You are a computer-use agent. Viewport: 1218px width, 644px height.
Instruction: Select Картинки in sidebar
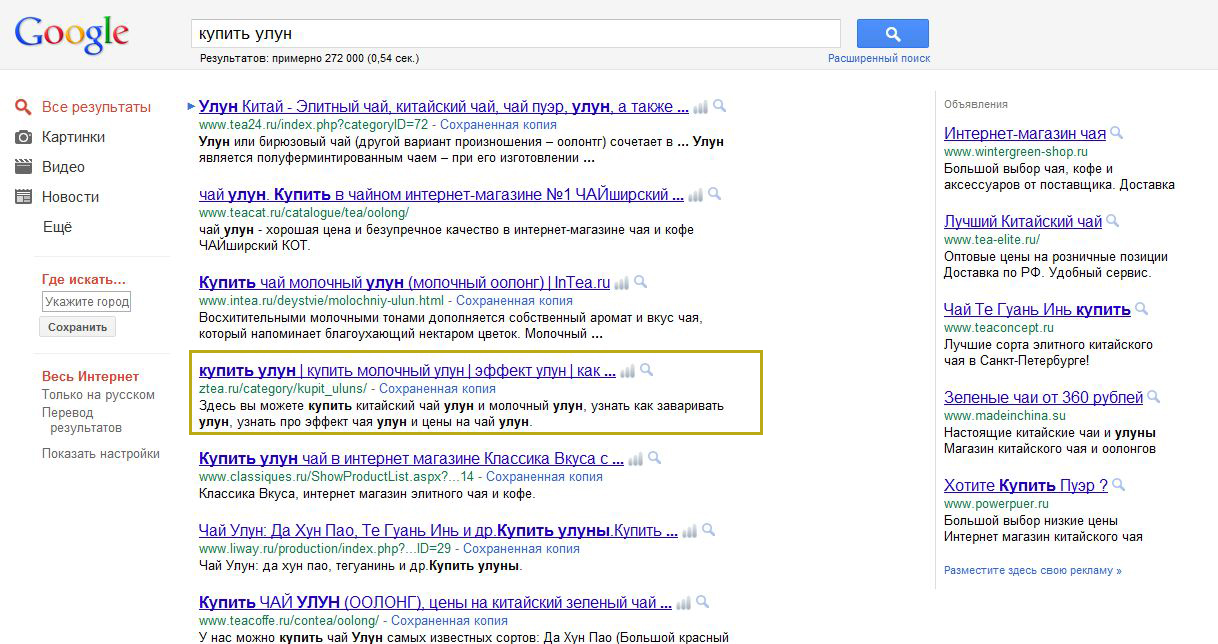pos(73,137)
